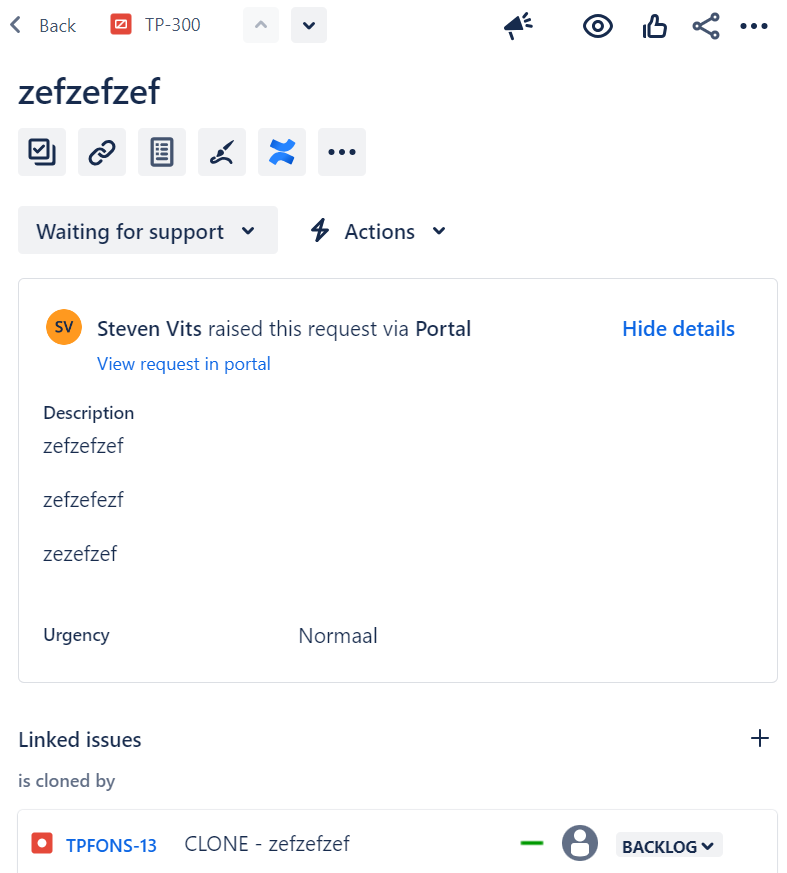Go back using the Back button
787x873 pixels.
43,25
